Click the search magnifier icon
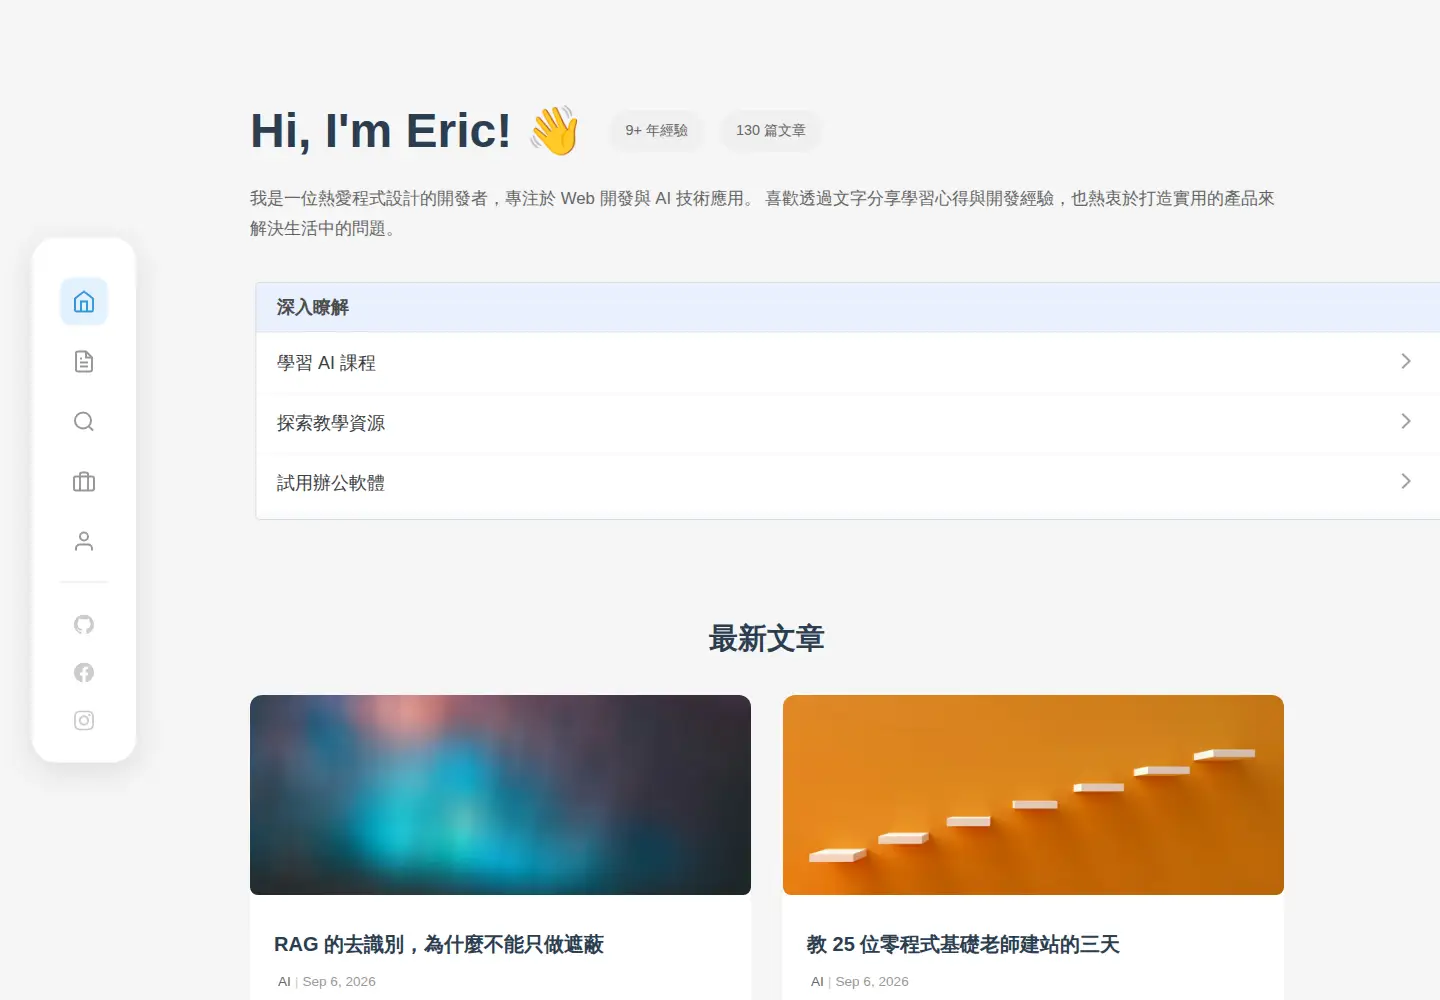The image size is (1440, 1000). (x=84, y=422)
